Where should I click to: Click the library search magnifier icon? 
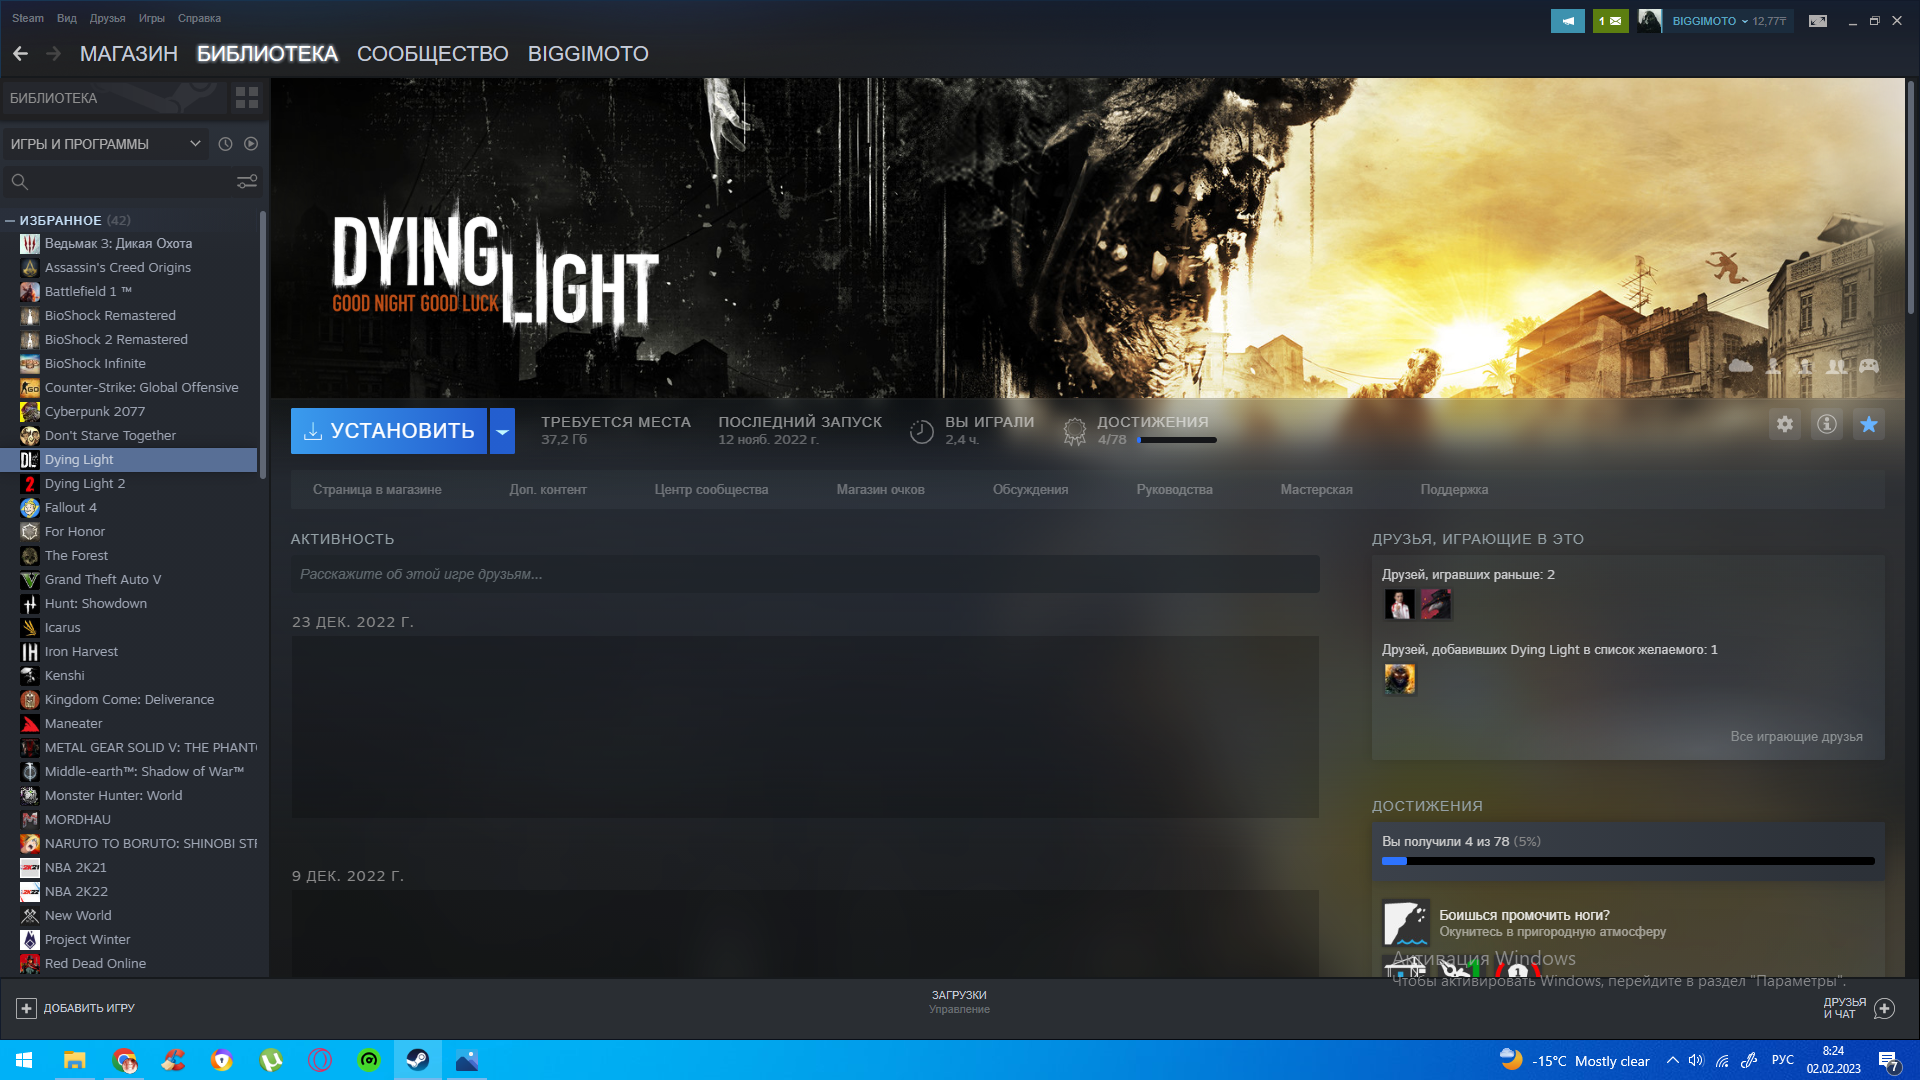[x=19, y=182]
